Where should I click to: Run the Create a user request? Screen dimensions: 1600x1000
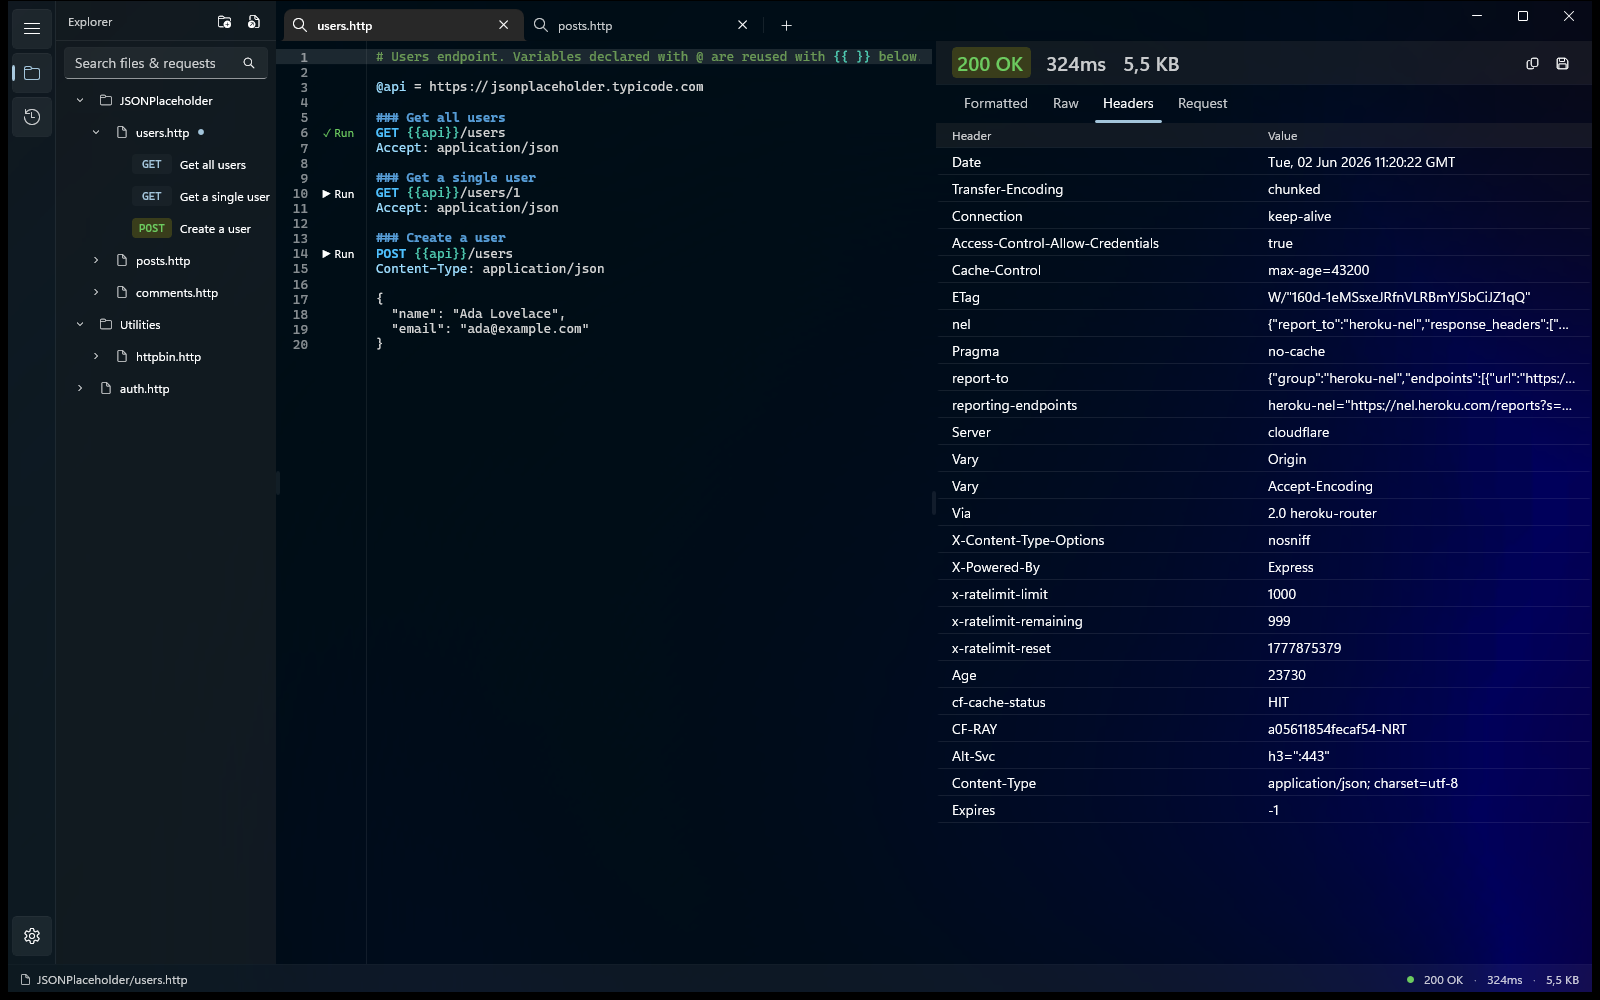click(x=338, y=254)
